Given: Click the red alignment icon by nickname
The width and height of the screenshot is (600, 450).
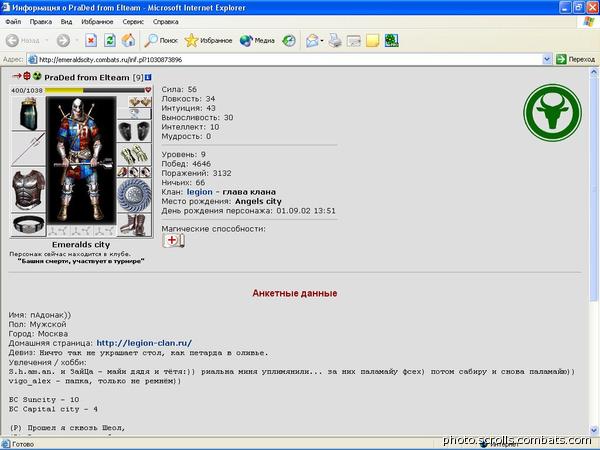Looking at the screenshot, I should 26,76.
